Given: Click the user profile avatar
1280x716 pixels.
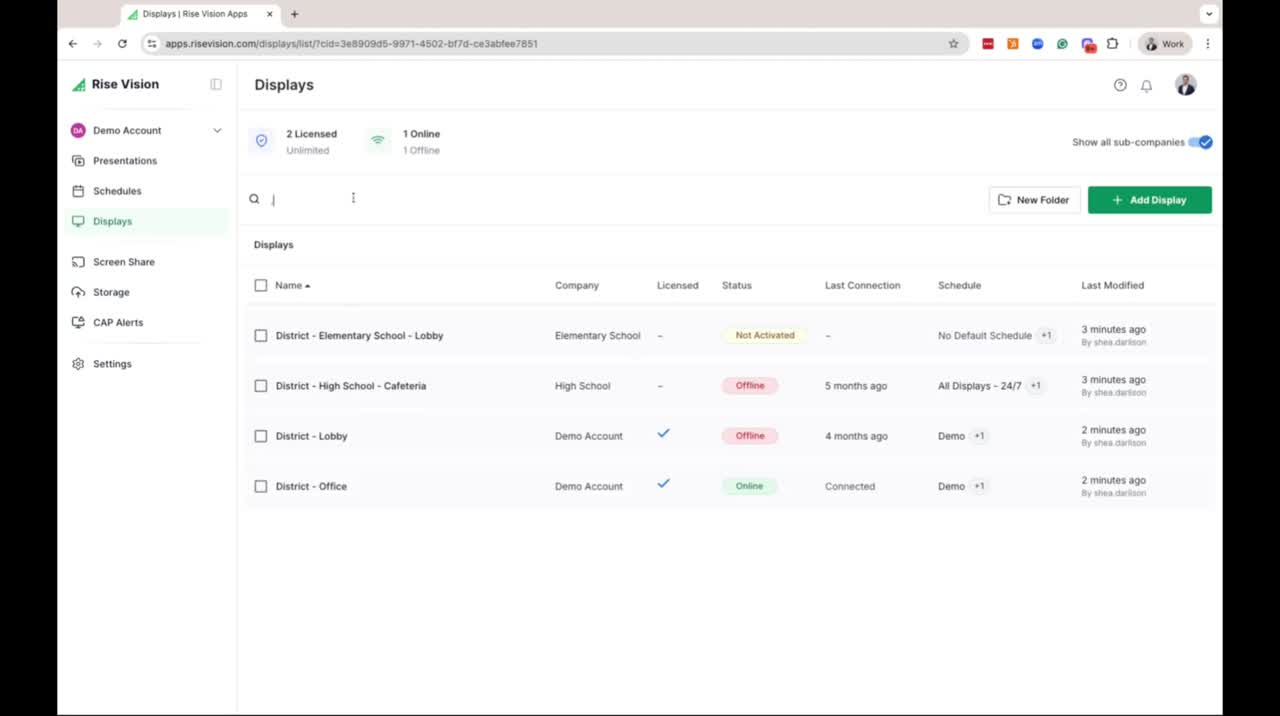Looking at the screenshot, I should coord(1185,86).
